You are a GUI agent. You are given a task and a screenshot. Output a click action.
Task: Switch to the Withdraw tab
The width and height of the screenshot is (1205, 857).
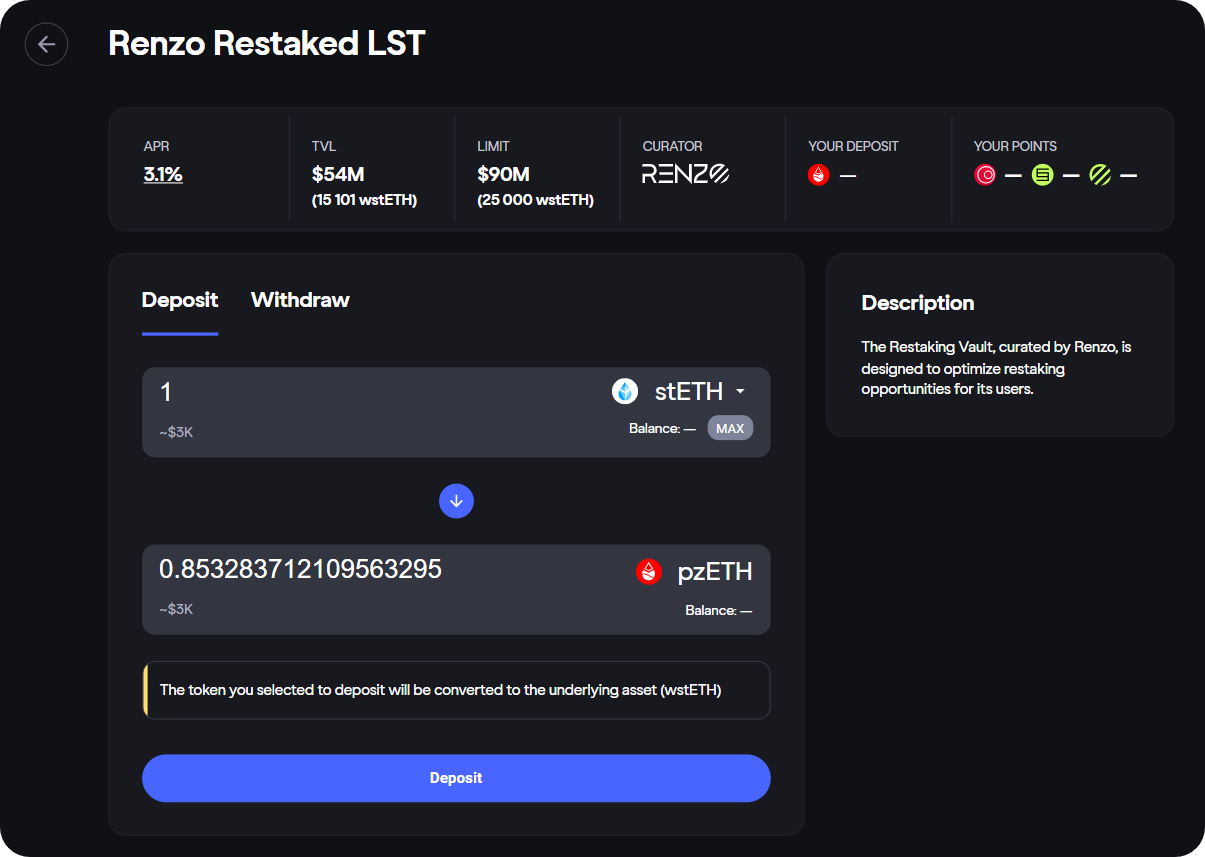pos(300,300)
